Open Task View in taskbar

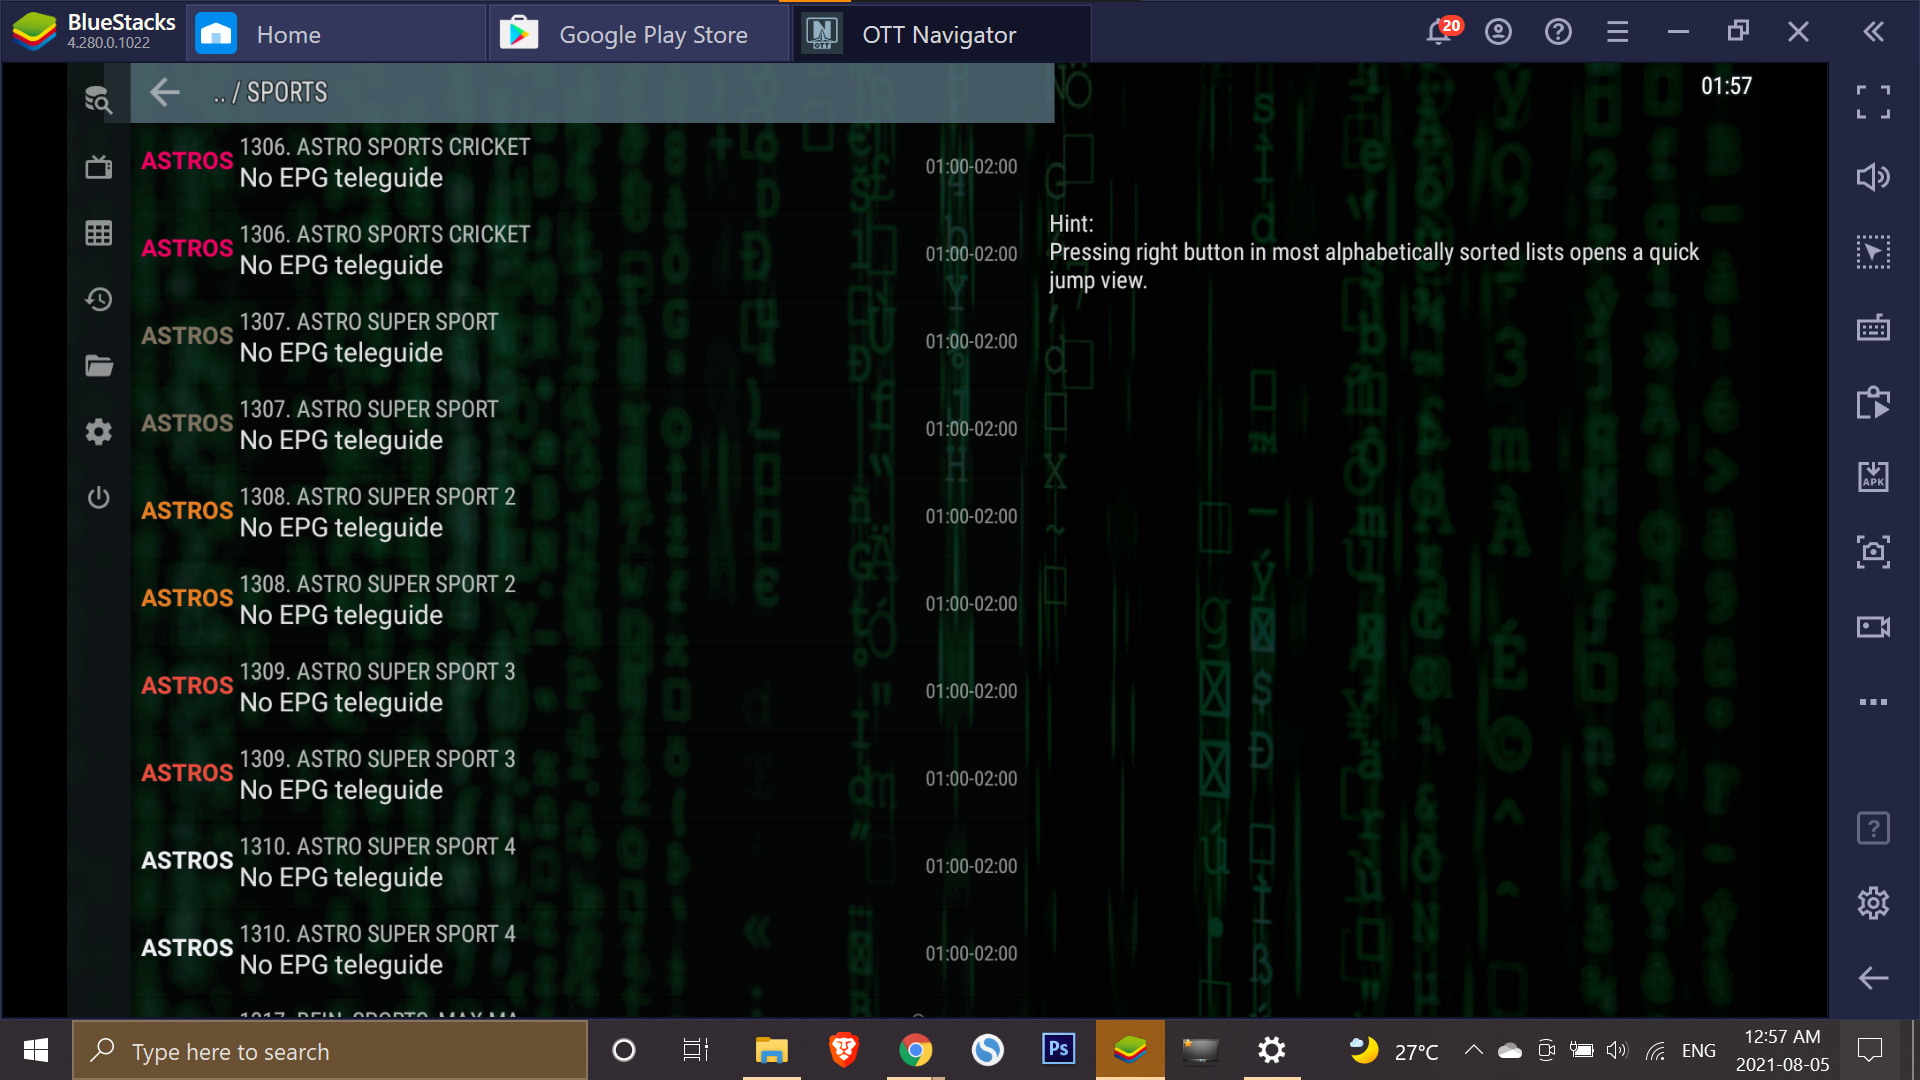pyautogui.click(x=695, y=1050)
